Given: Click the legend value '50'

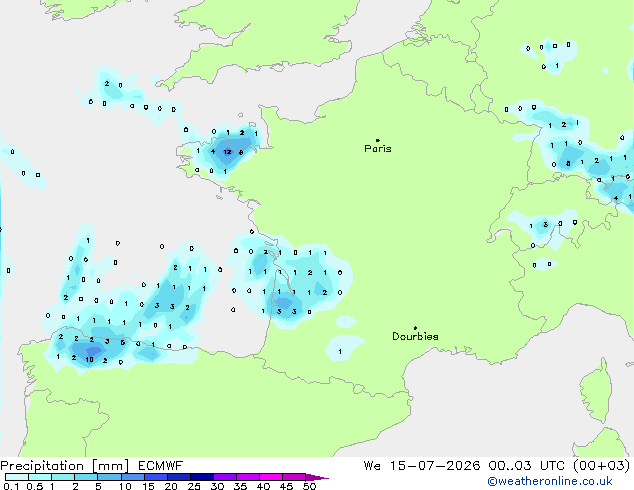Looking at the screenshot, I should click(x=309, y=486).
